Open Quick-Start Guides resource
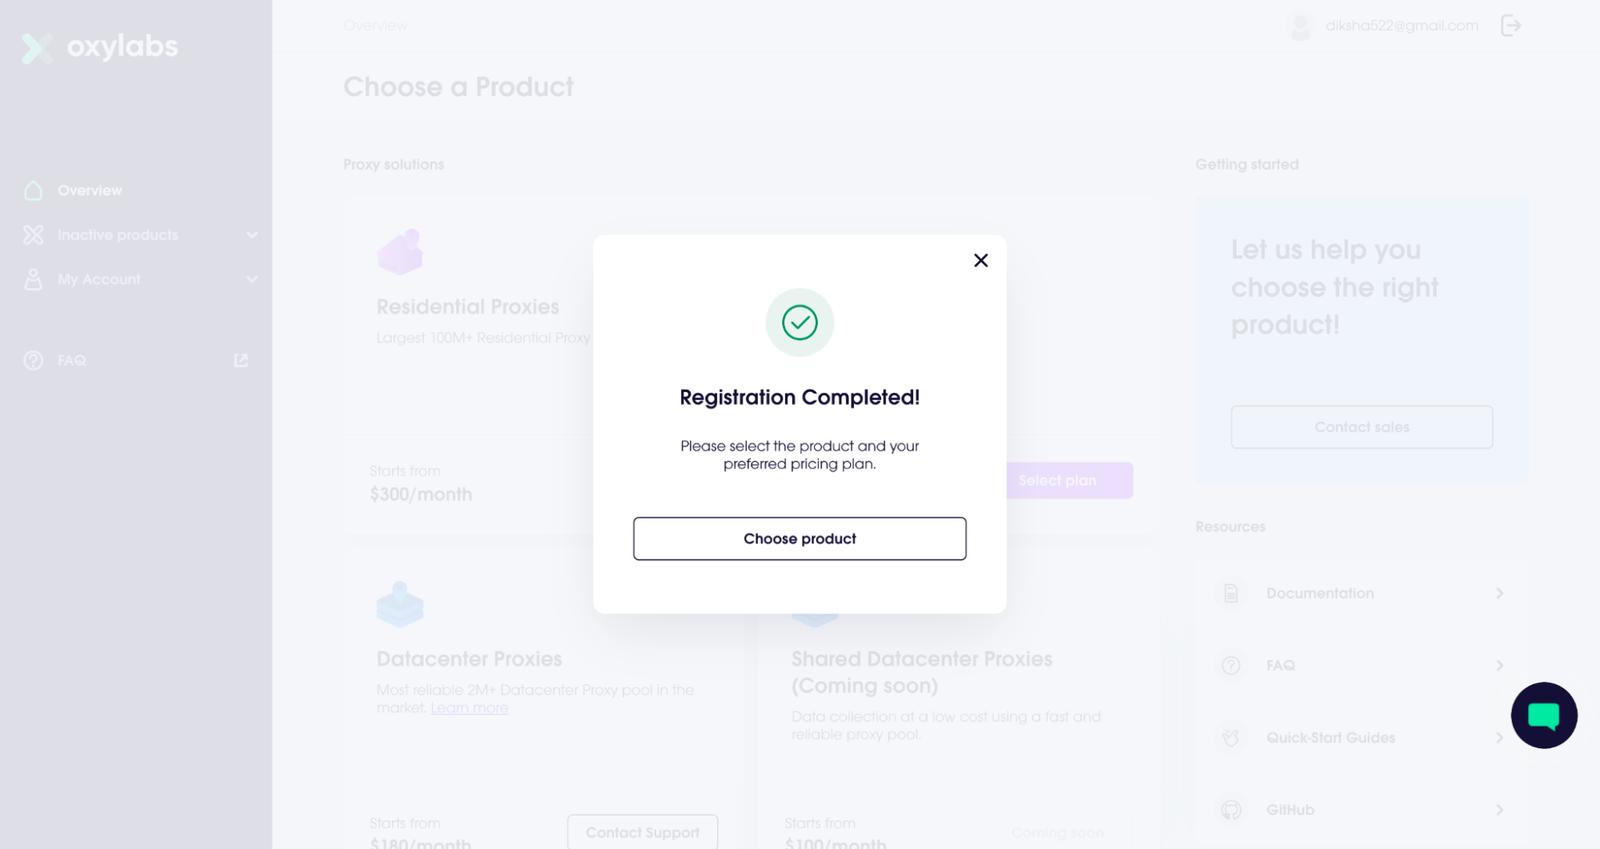Screen dimensions: 1600x849 tap(1330, 738)
